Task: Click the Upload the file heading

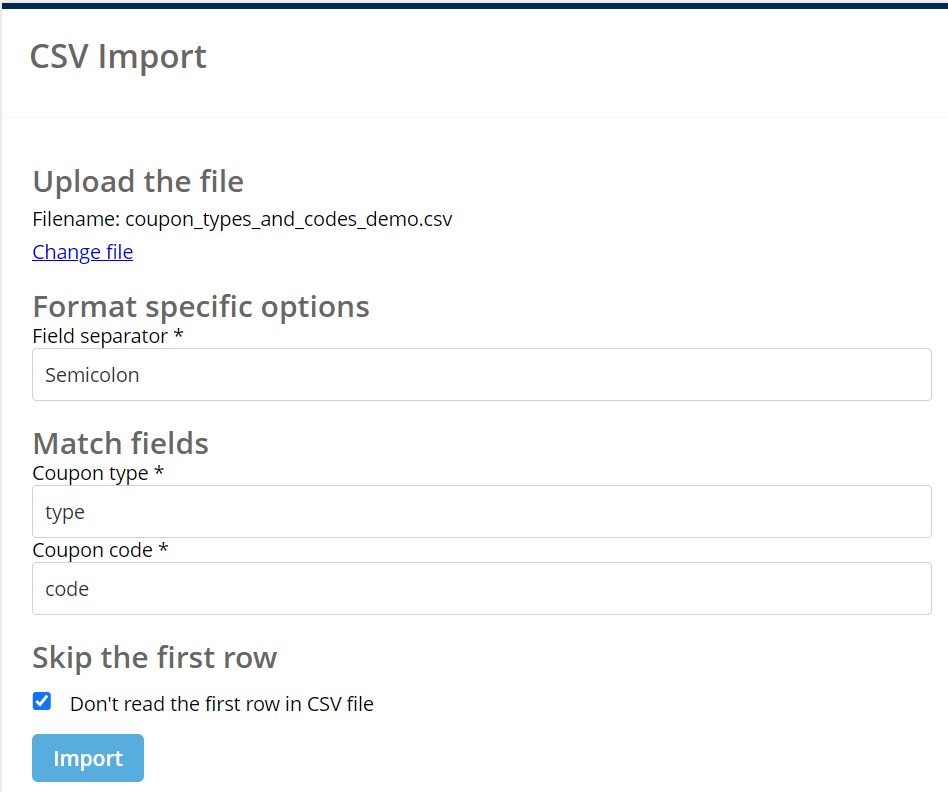Action: coord(138,182)
